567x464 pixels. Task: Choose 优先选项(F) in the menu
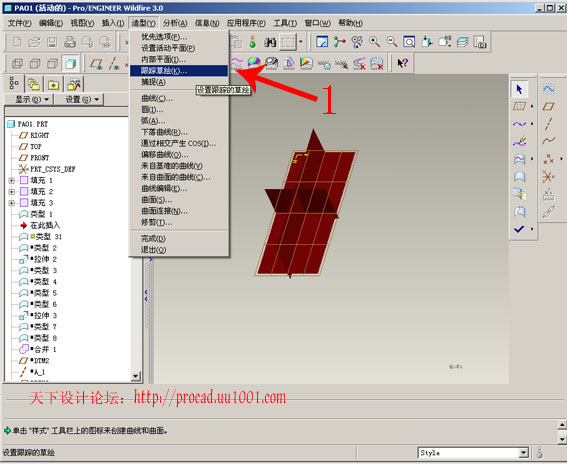pyautogui.click(x=179, y=37)
